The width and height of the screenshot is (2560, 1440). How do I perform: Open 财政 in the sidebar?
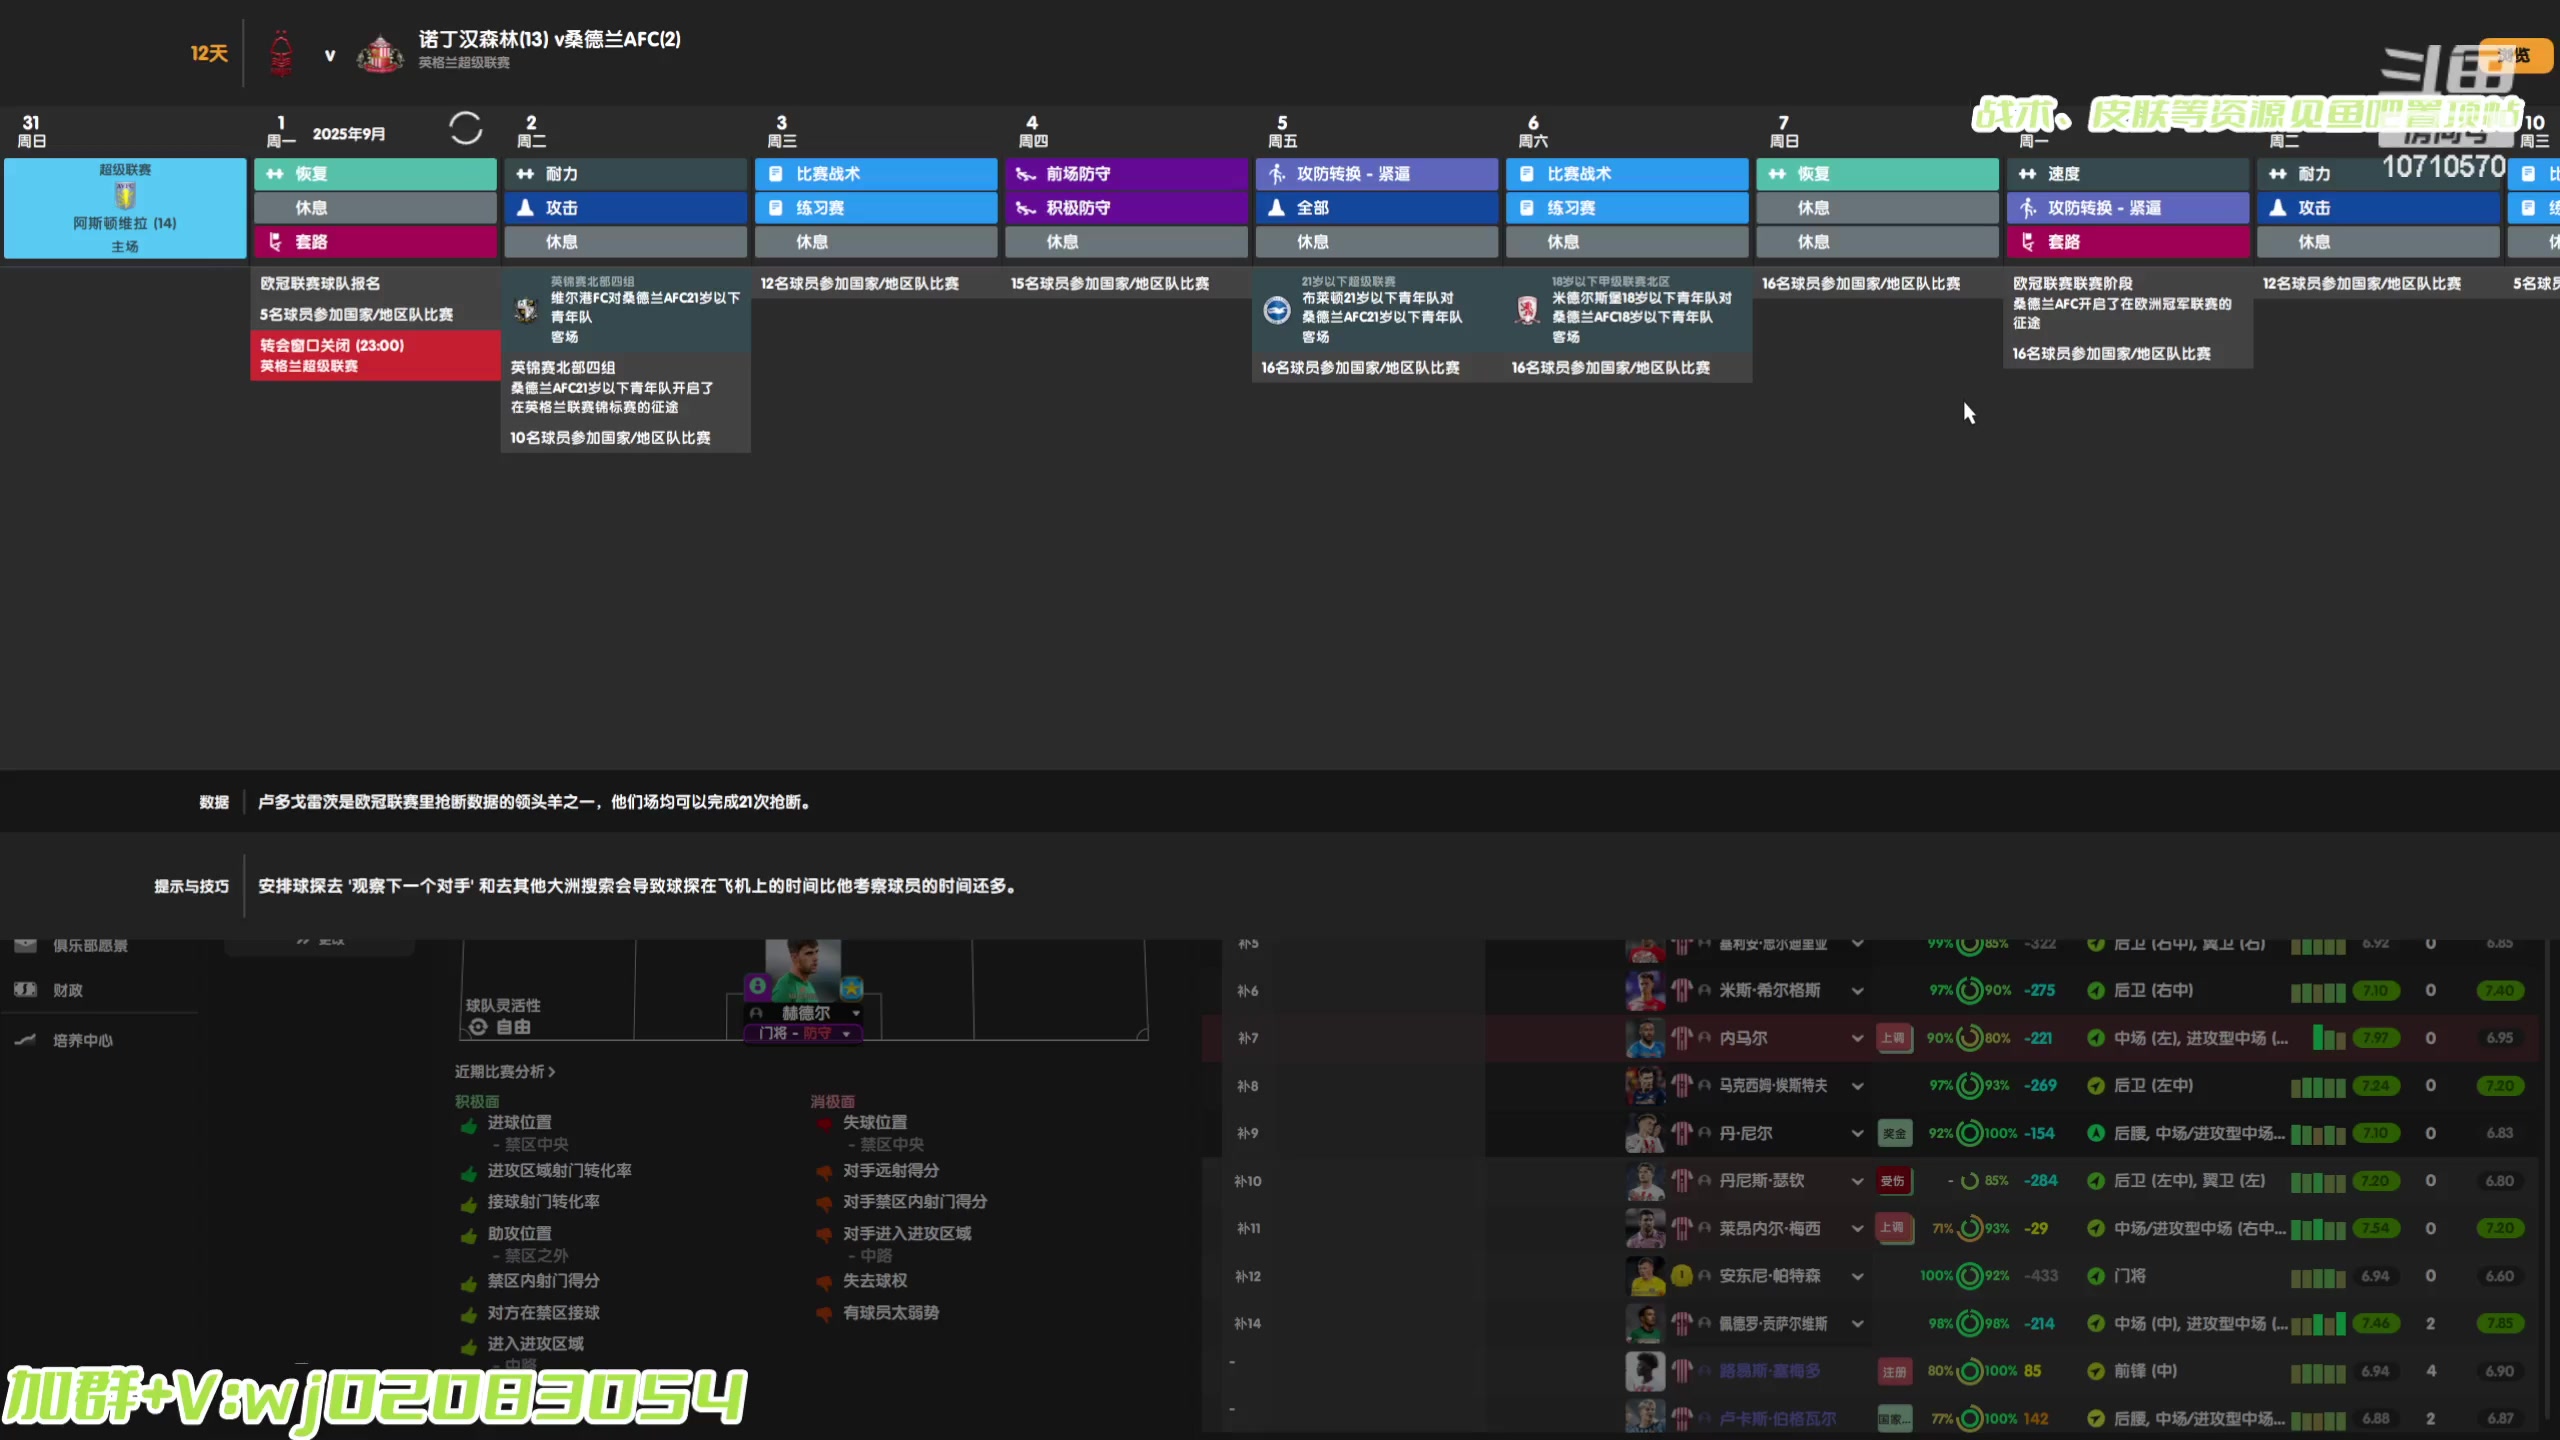pos(68,990)
